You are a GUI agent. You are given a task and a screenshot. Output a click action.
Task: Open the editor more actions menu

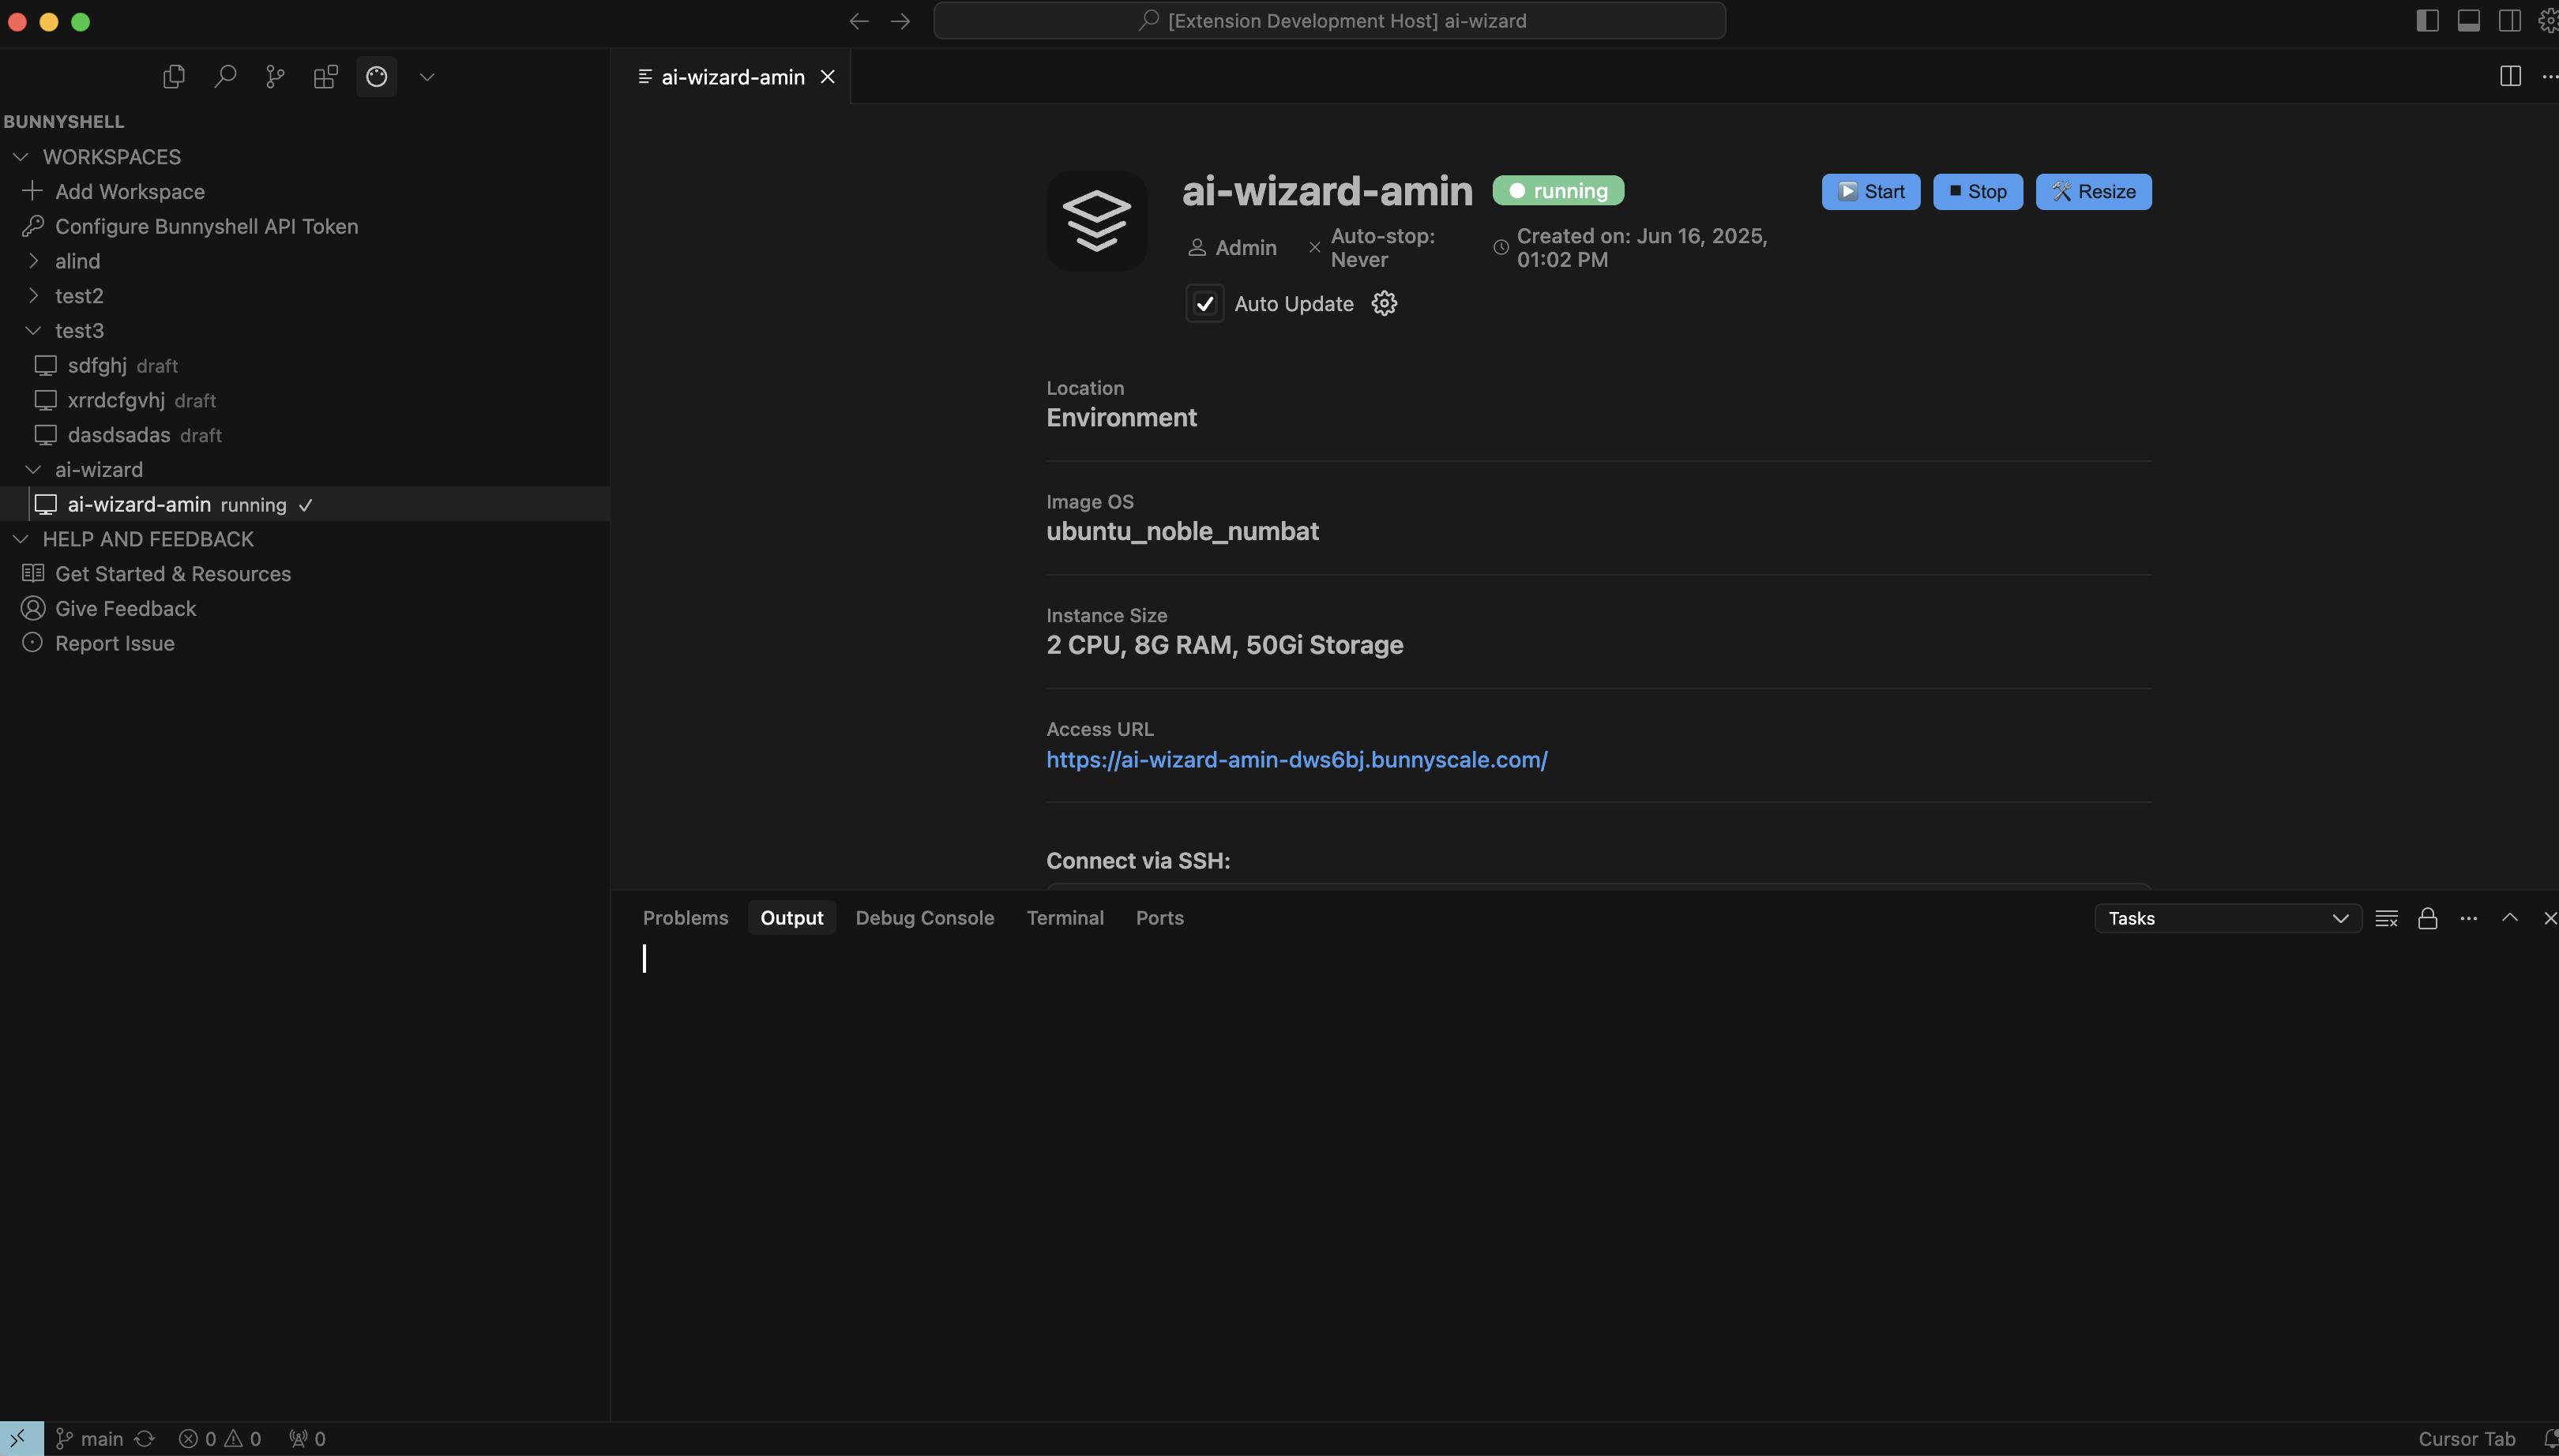[x=2549, y=77]
